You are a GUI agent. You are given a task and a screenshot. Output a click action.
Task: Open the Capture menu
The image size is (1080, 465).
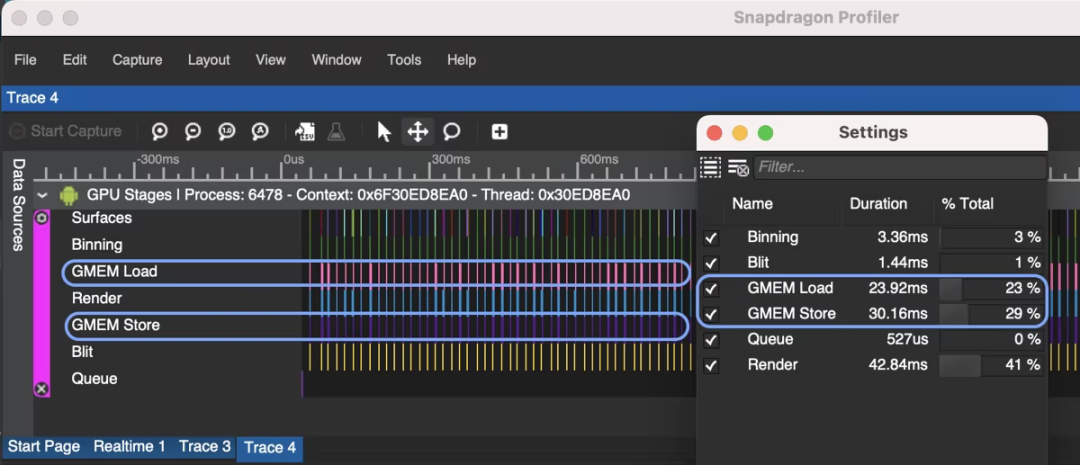(137, 60)
